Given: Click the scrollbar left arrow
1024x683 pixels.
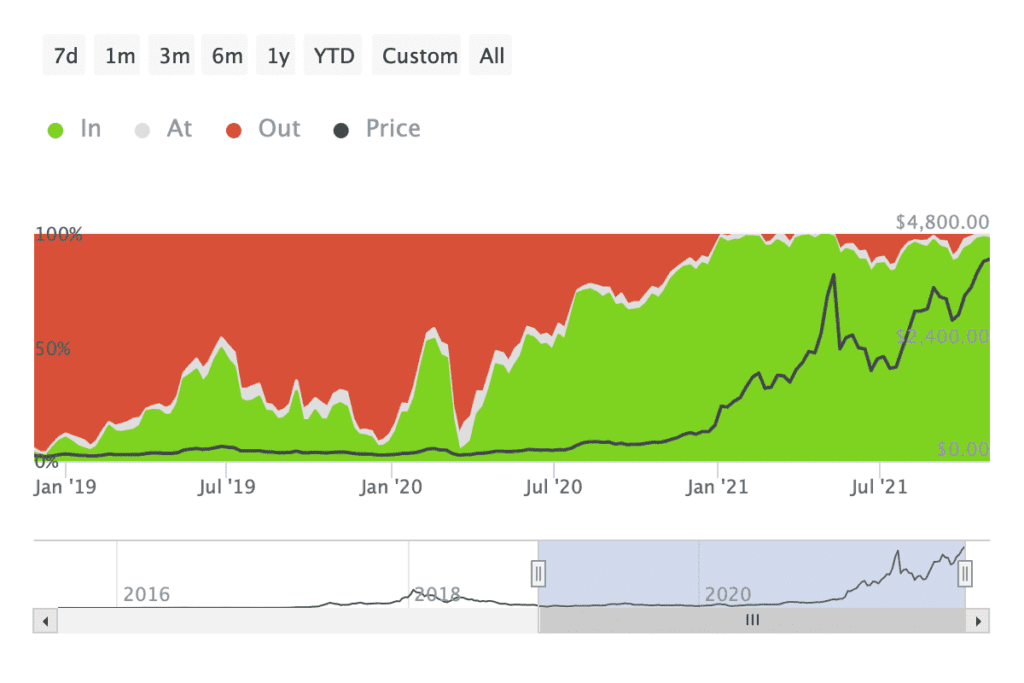Looking at the screenshot, I should coord(46,621).
